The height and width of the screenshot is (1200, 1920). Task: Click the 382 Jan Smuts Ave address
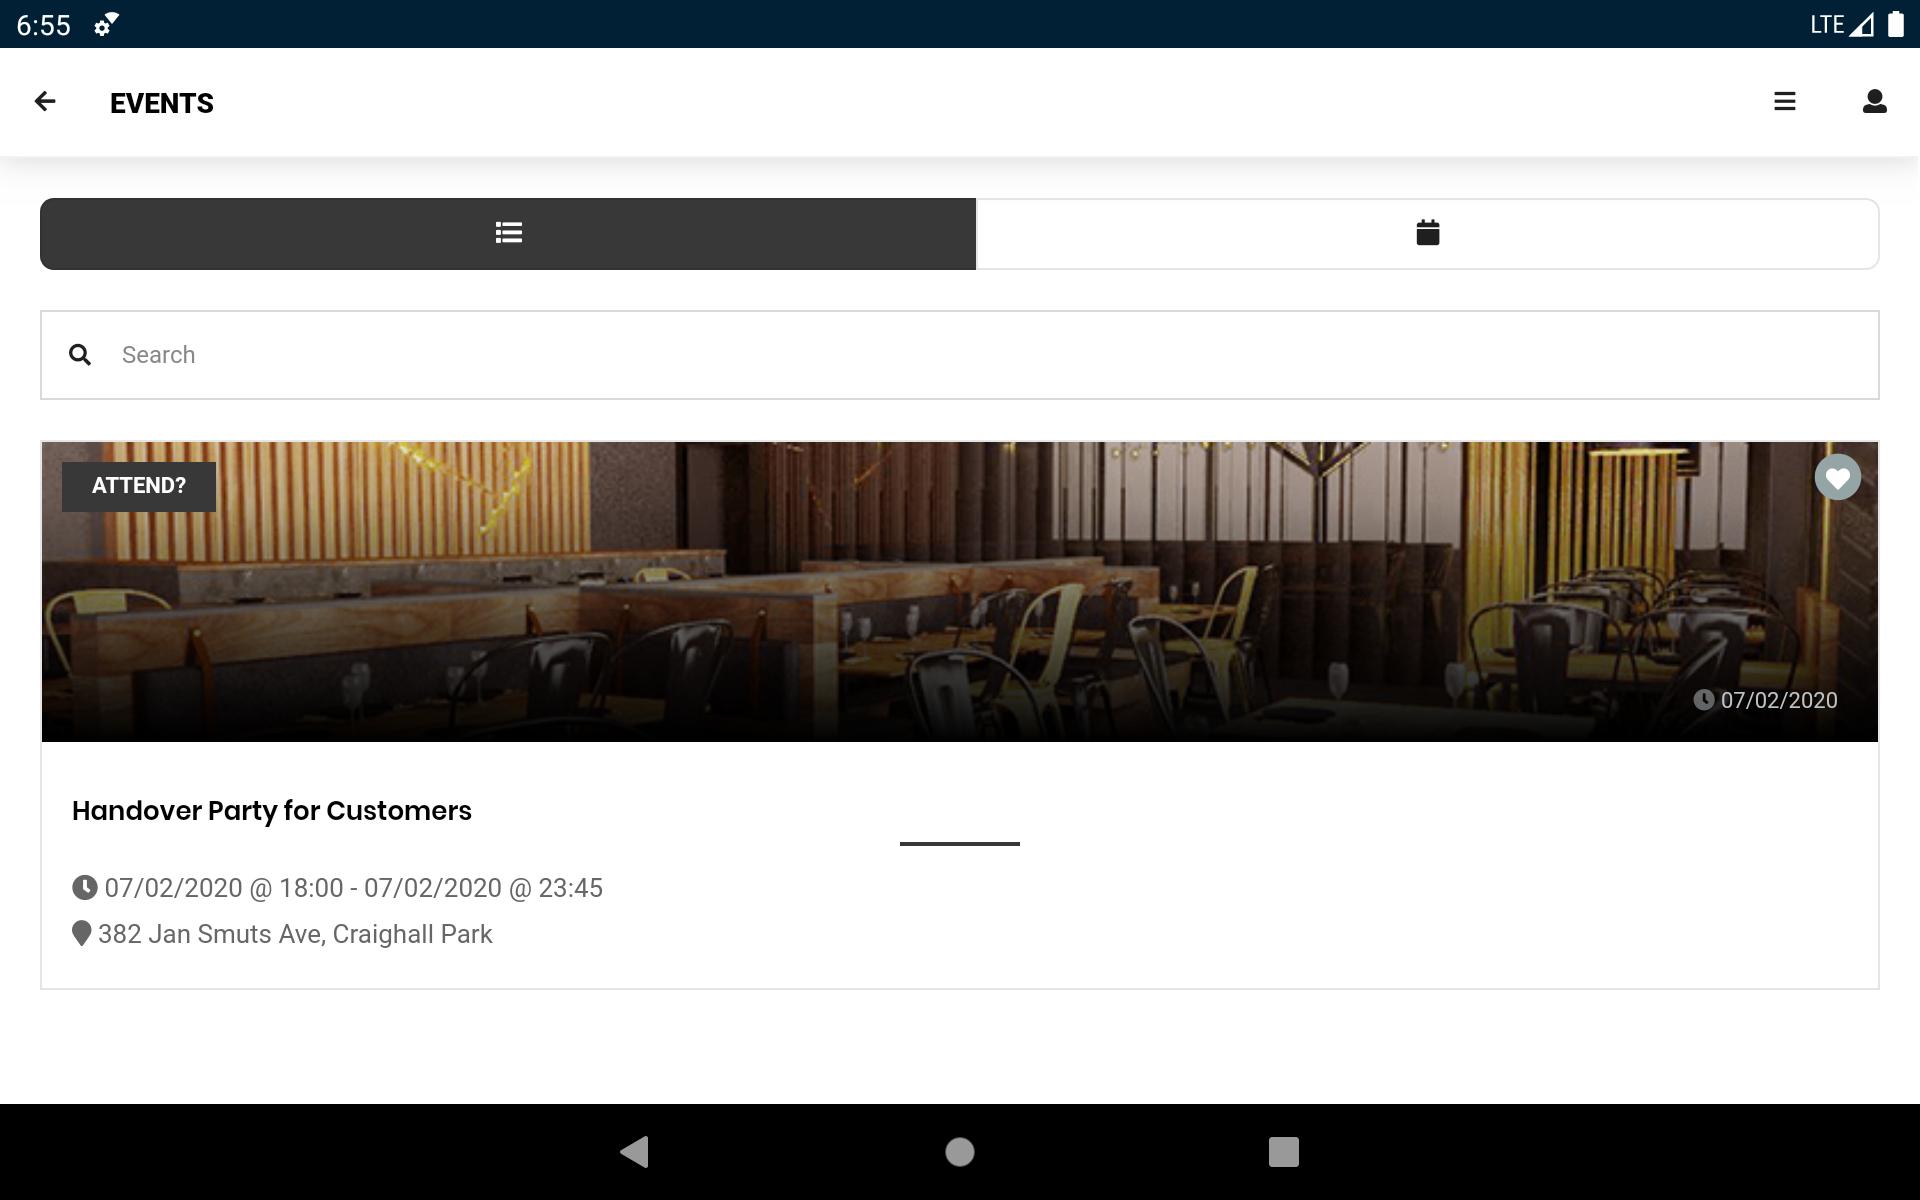[x=296, y=934]
